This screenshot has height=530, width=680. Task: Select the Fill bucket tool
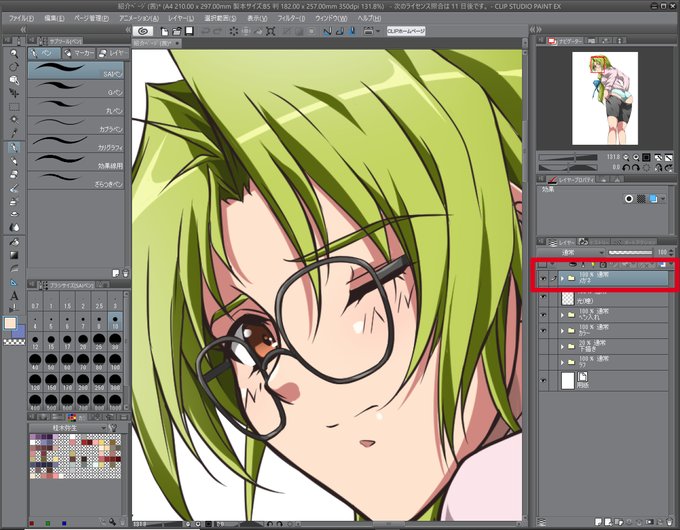point(14,242)
